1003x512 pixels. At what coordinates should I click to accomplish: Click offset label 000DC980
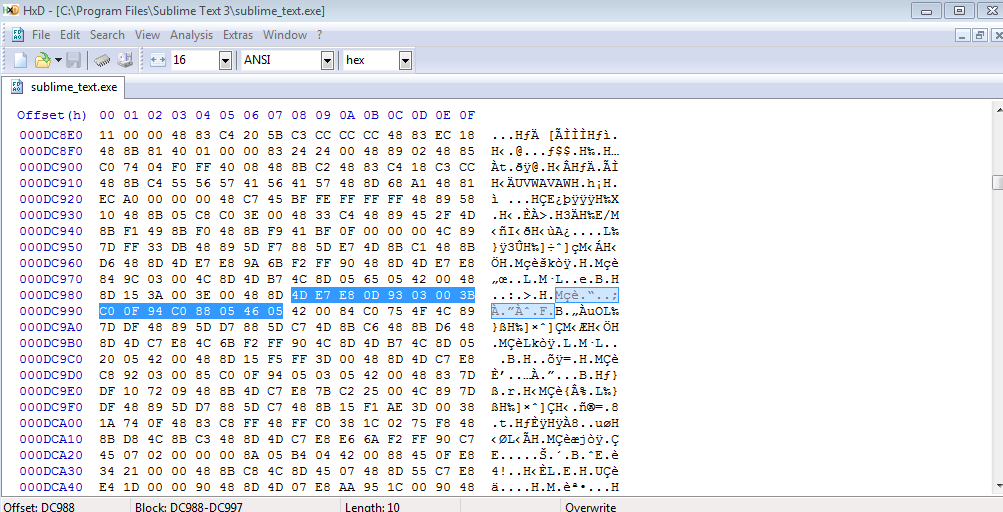point(51,295)
